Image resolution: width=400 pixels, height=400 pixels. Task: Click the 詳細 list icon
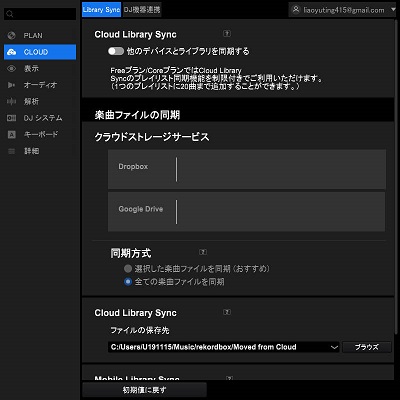(x=11, y=151)
